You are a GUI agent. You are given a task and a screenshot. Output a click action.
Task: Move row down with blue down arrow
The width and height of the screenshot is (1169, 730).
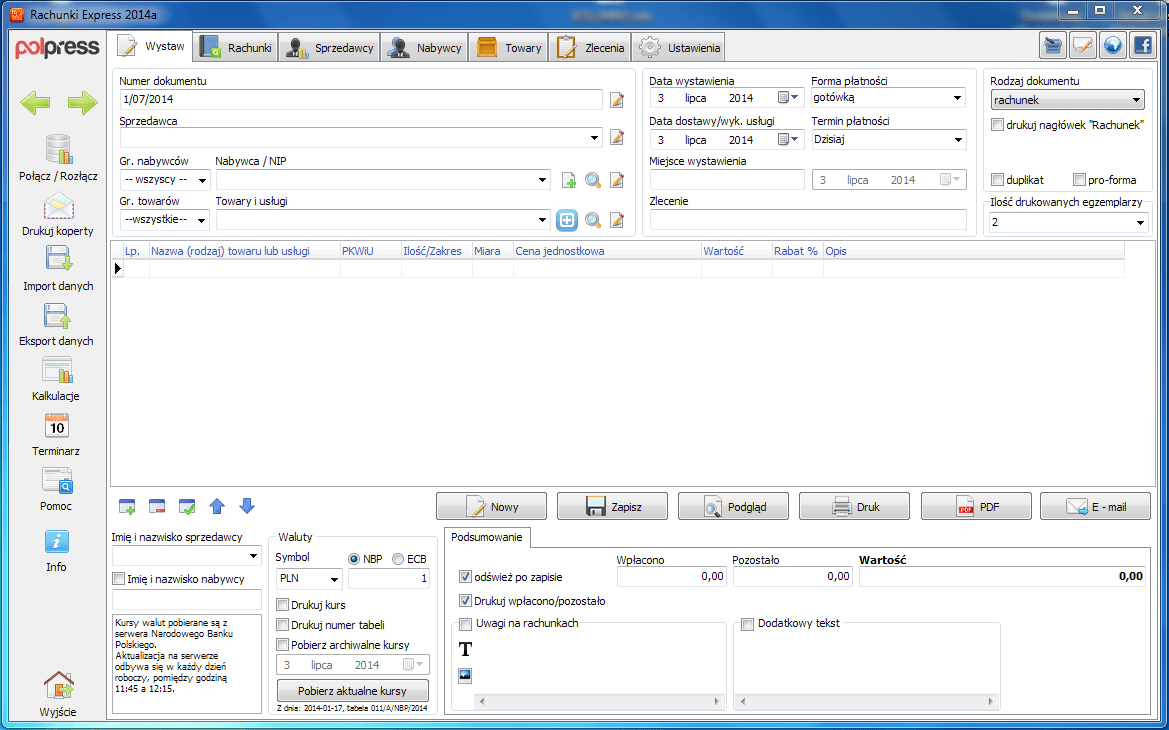(x=247, y=506)
